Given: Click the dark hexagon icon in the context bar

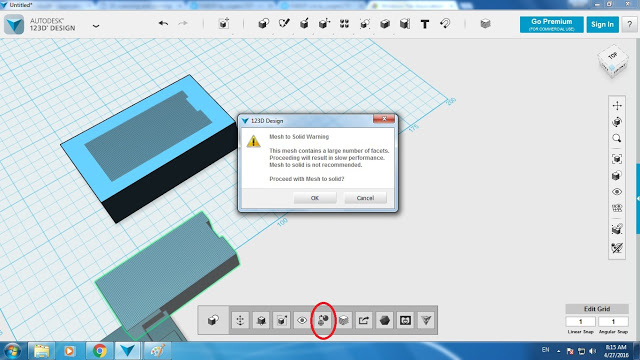Looking at the screenshot, I should coord(384,320).
